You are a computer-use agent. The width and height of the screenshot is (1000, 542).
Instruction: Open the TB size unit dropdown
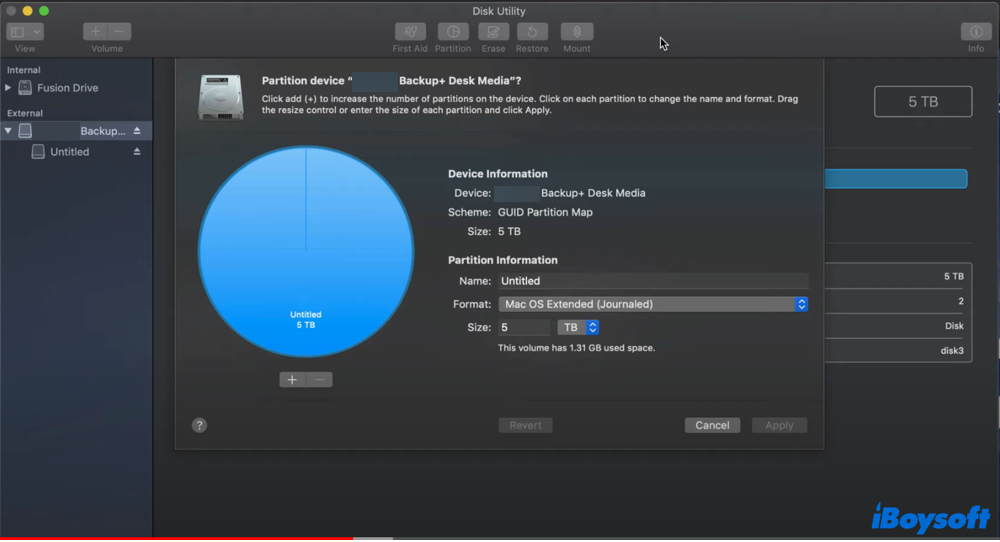(578, 327)
